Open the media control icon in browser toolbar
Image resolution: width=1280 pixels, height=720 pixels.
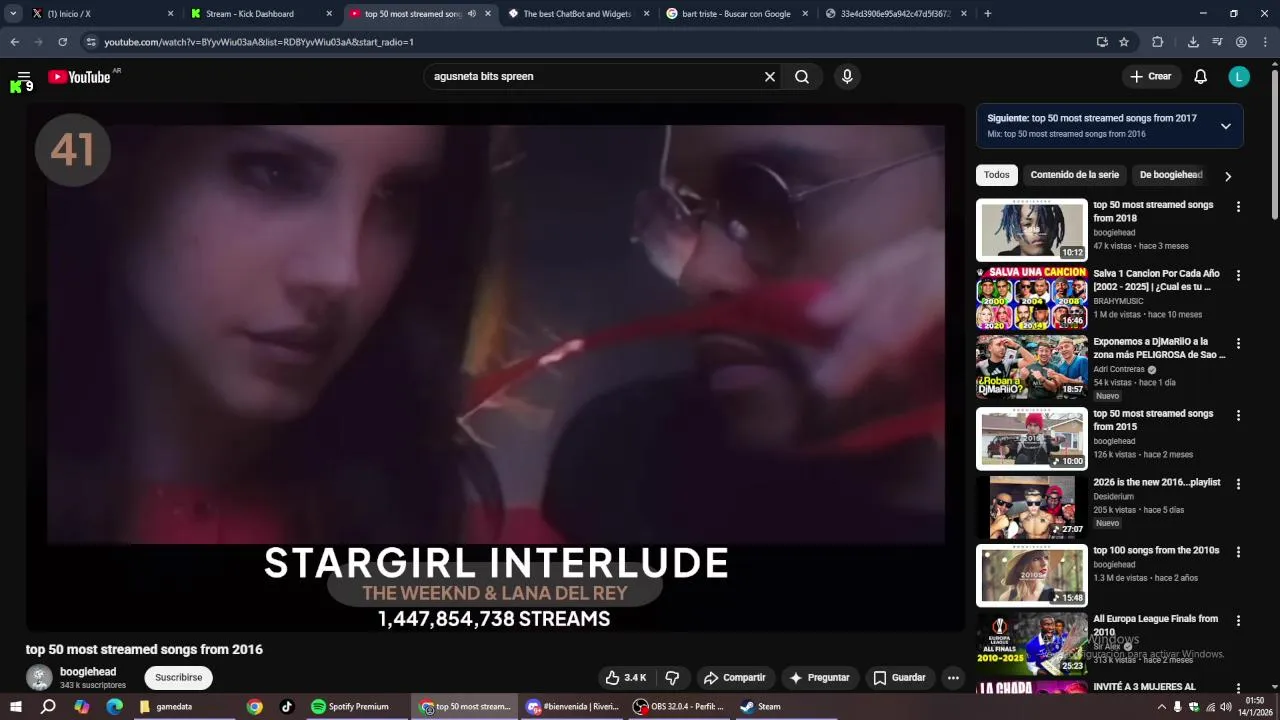click(x=1217, y=42)
